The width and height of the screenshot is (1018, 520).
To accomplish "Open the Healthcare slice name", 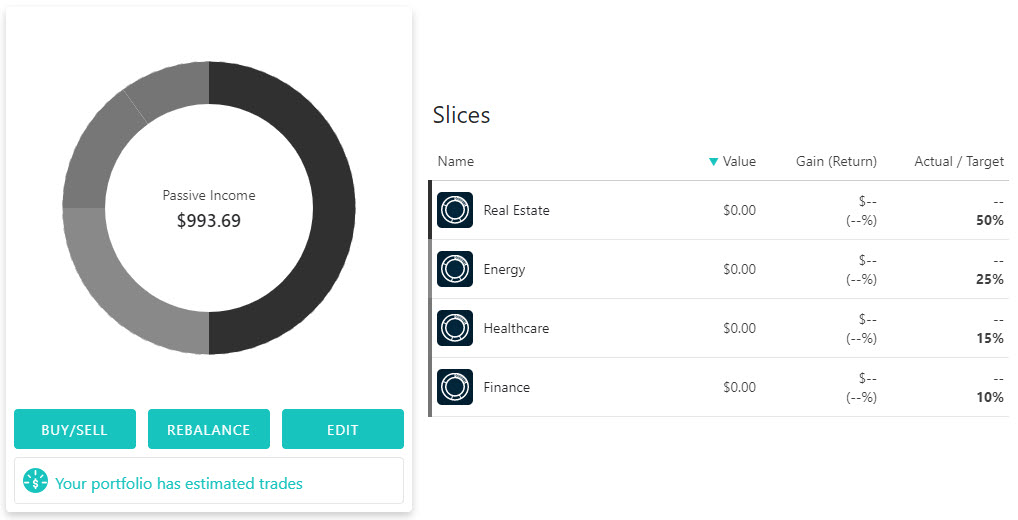I will pyautogui.click(x=516, y=328).
